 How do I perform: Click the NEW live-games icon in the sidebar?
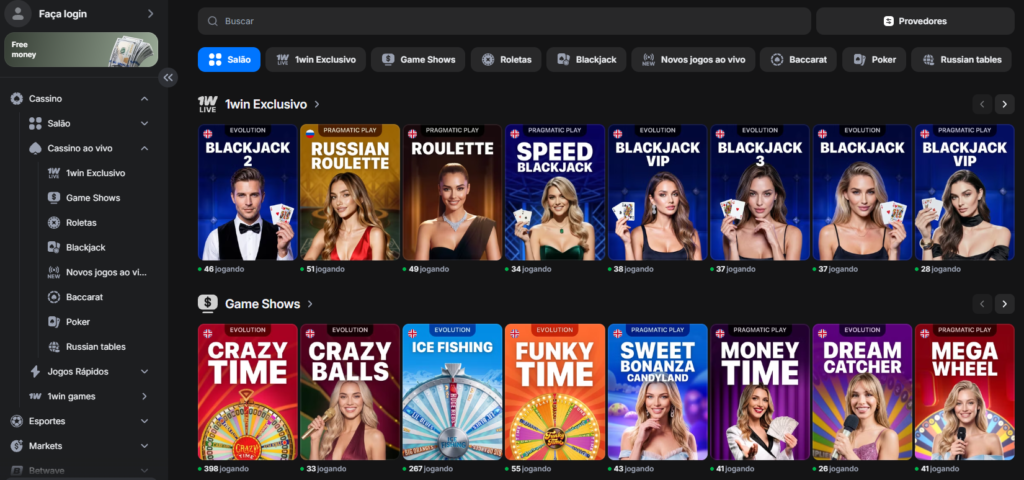54,272
